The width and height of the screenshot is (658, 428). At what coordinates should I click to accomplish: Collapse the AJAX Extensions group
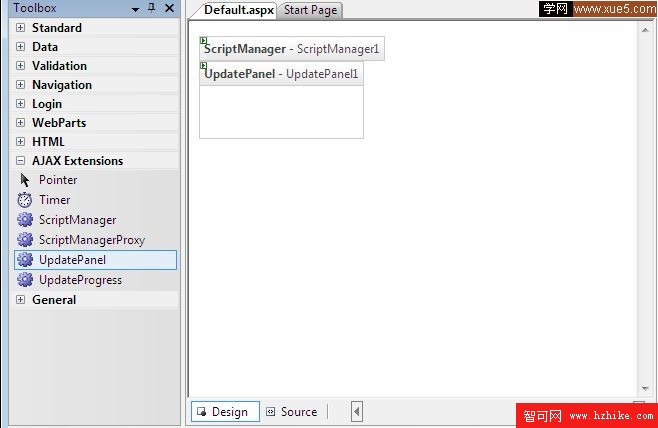20,161
